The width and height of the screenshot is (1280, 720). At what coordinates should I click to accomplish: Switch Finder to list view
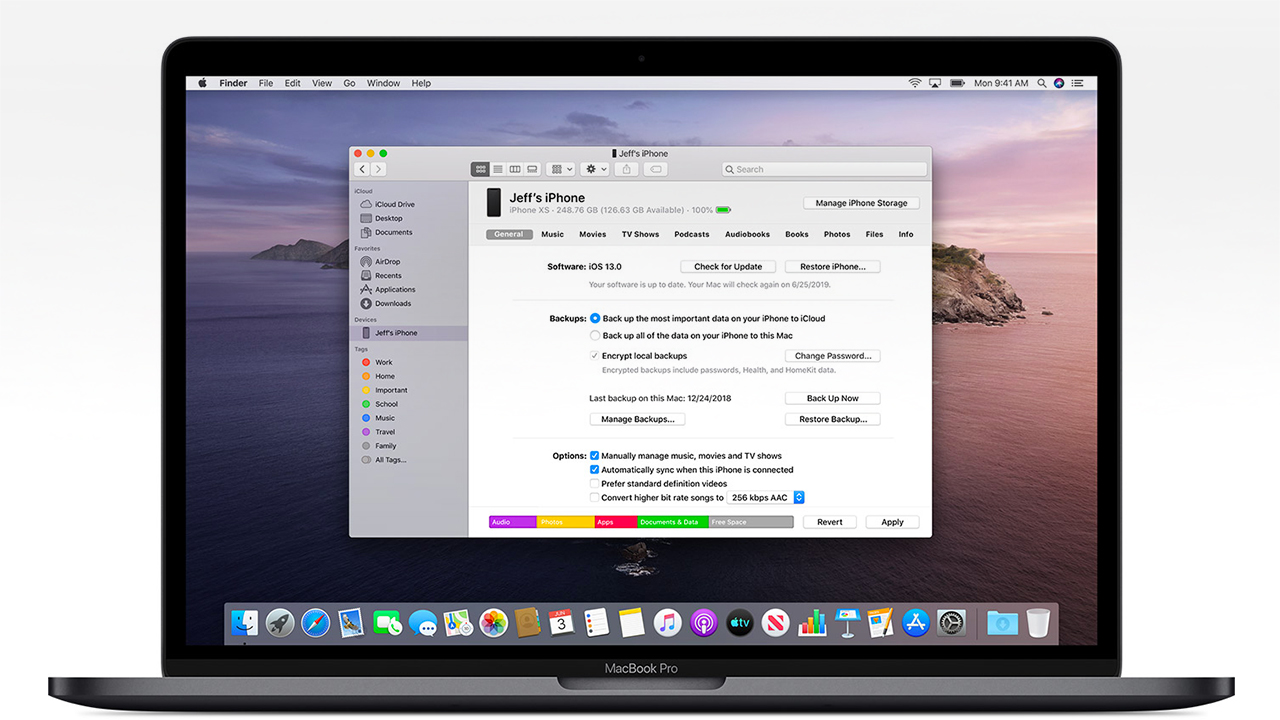pos(497,170)
